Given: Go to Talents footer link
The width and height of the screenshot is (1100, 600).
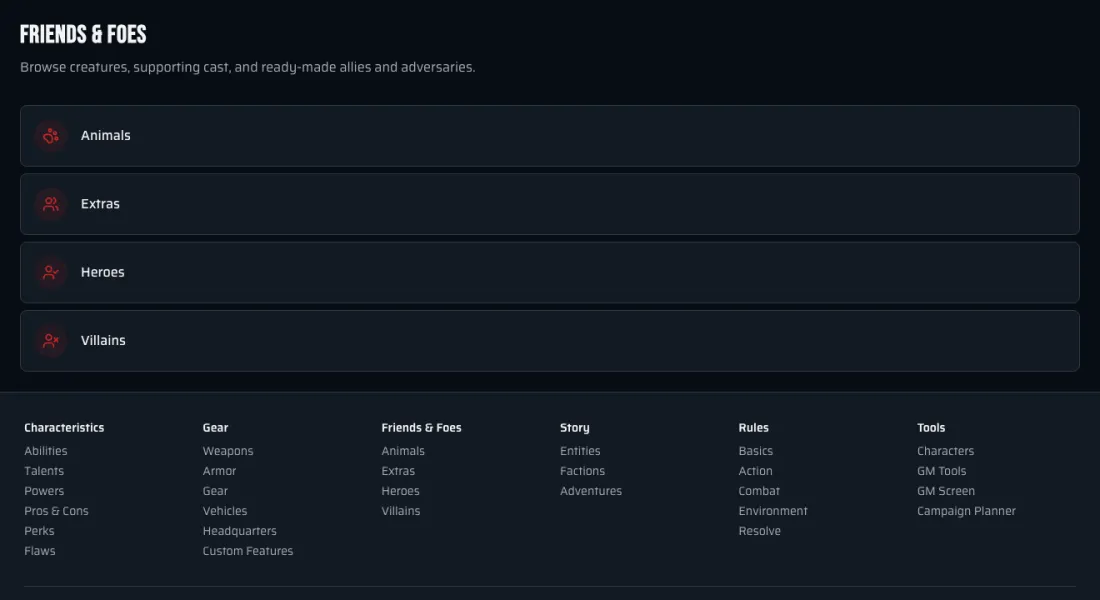Looking at the screenshot, I should [43, 471].
